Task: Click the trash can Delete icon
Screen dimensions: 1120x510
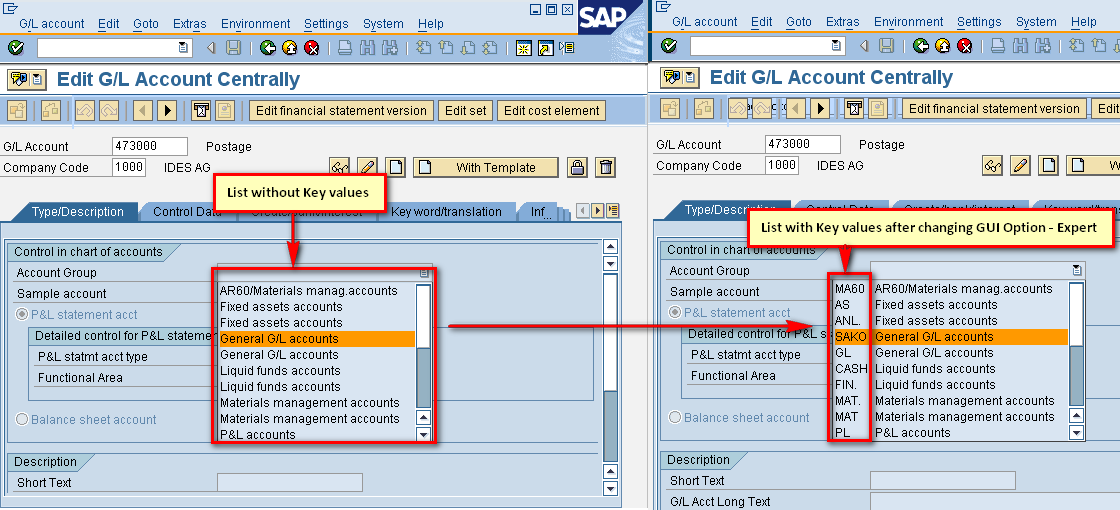Action: coord(605,167)
